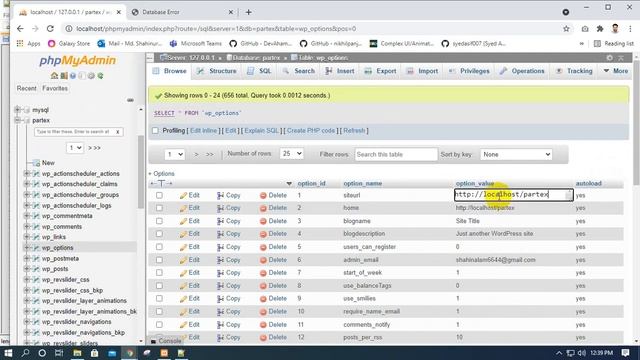The image size is (640, 360).
Task: Click the Explain SQL link
Action: (261, 131)
